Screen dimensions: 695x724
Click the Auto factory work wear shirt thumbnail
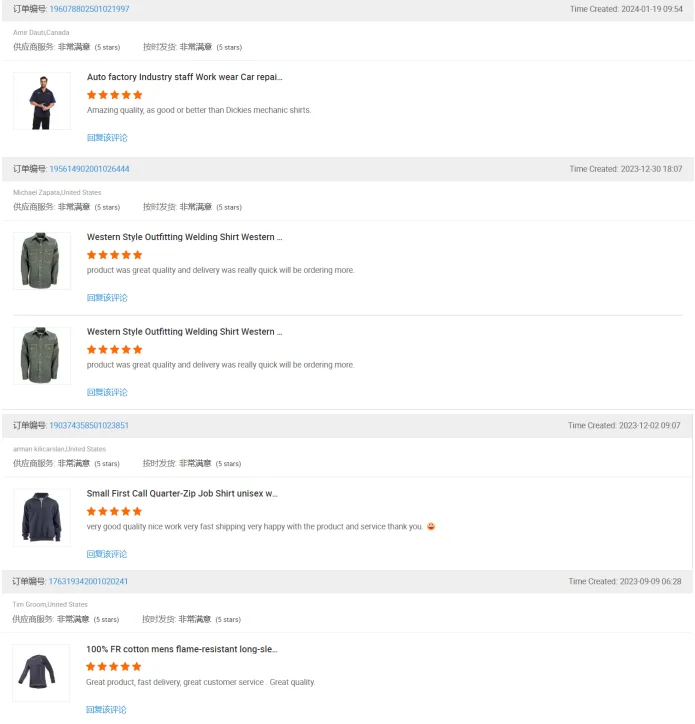[42, 101]
